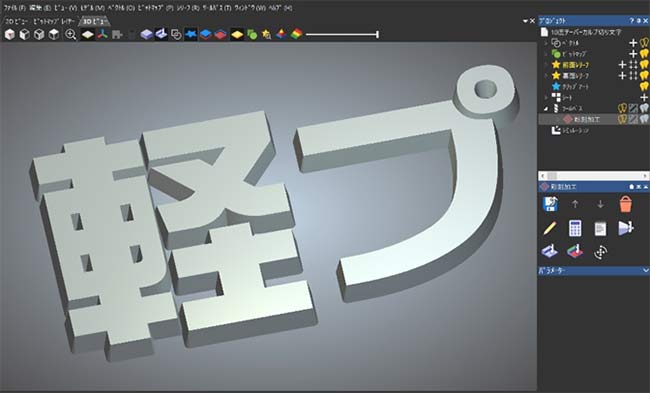
Task: Activate the zoom magnifier tool
Action: click(x=70, y=34)
